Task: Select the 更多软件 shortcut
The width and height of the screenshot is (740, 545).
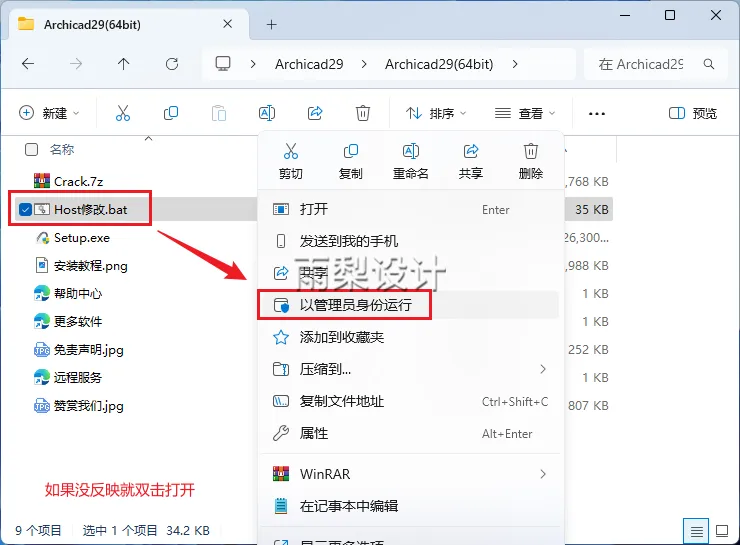Action: tap(77, 321)
